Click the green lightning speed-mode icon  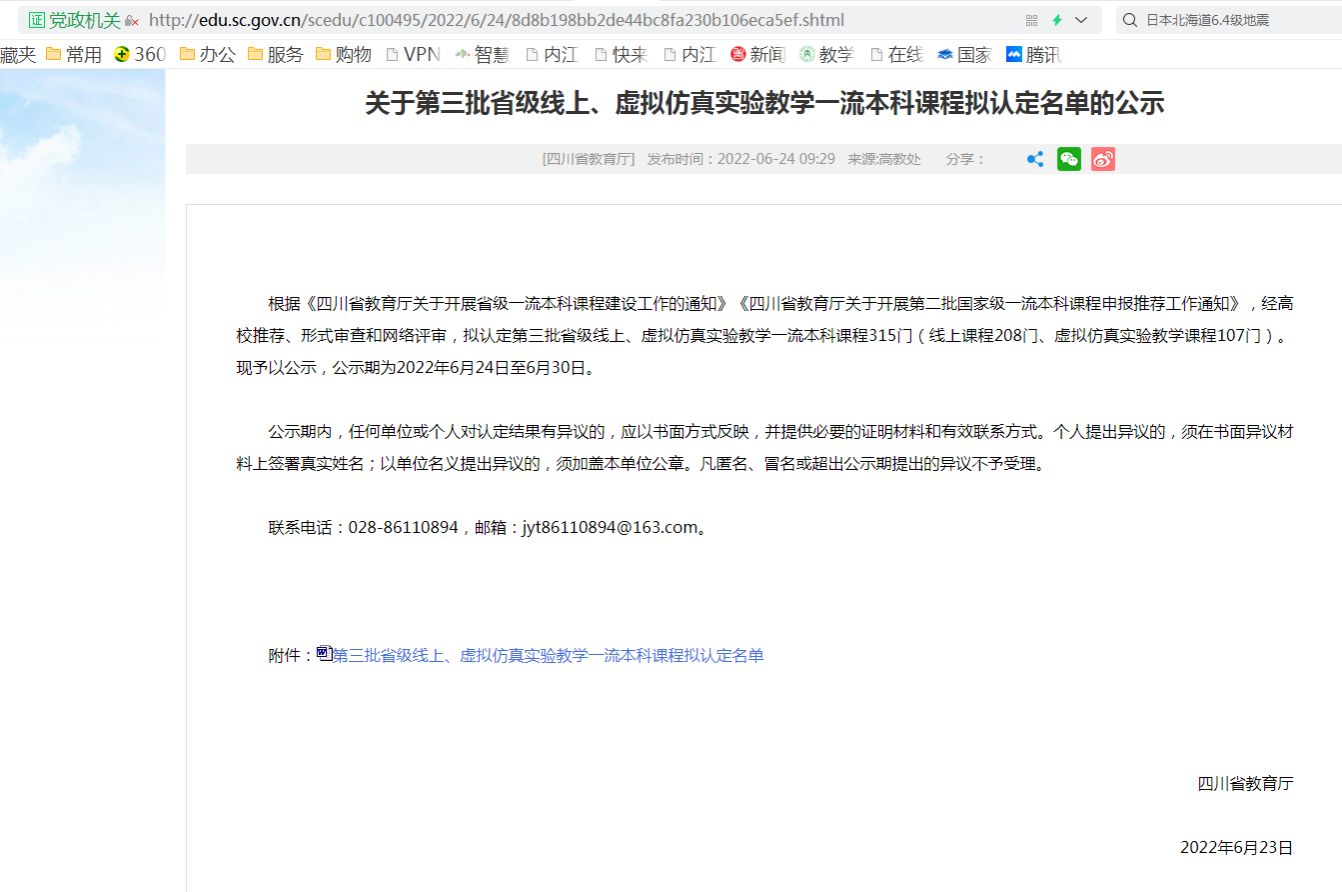(x=1057, y=20)
